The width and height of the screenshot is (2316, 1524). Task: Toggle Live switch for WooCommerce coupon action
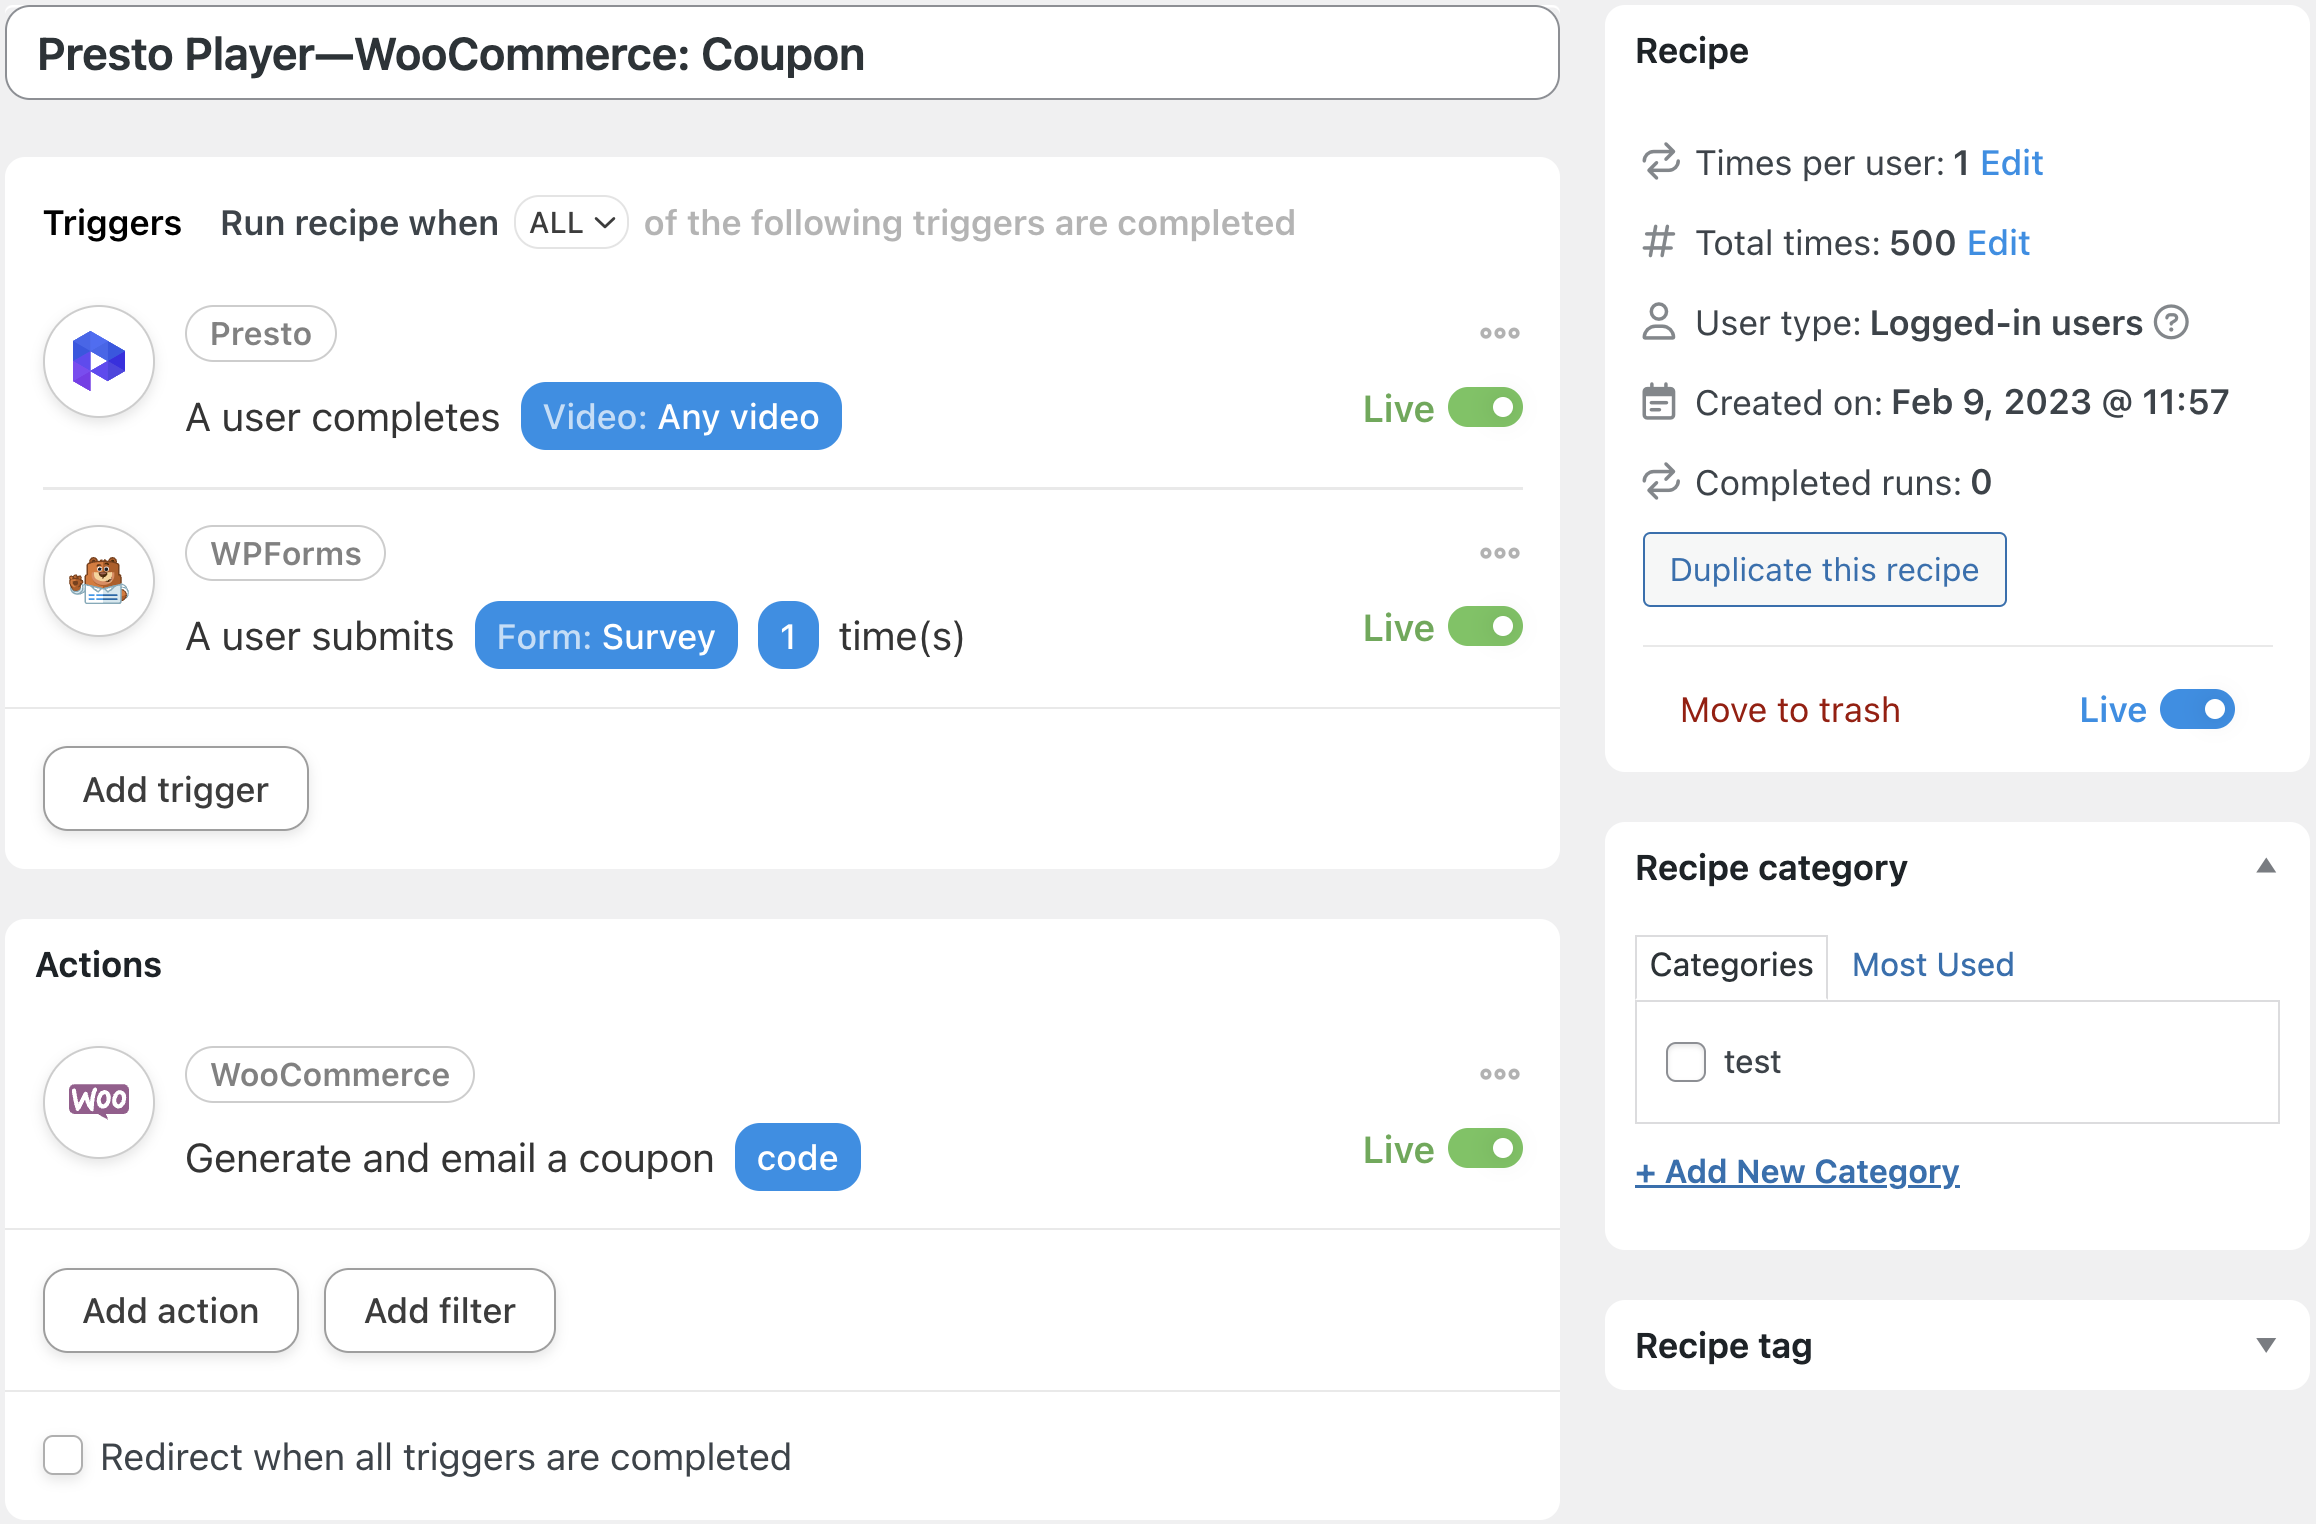(1485, 1149)
